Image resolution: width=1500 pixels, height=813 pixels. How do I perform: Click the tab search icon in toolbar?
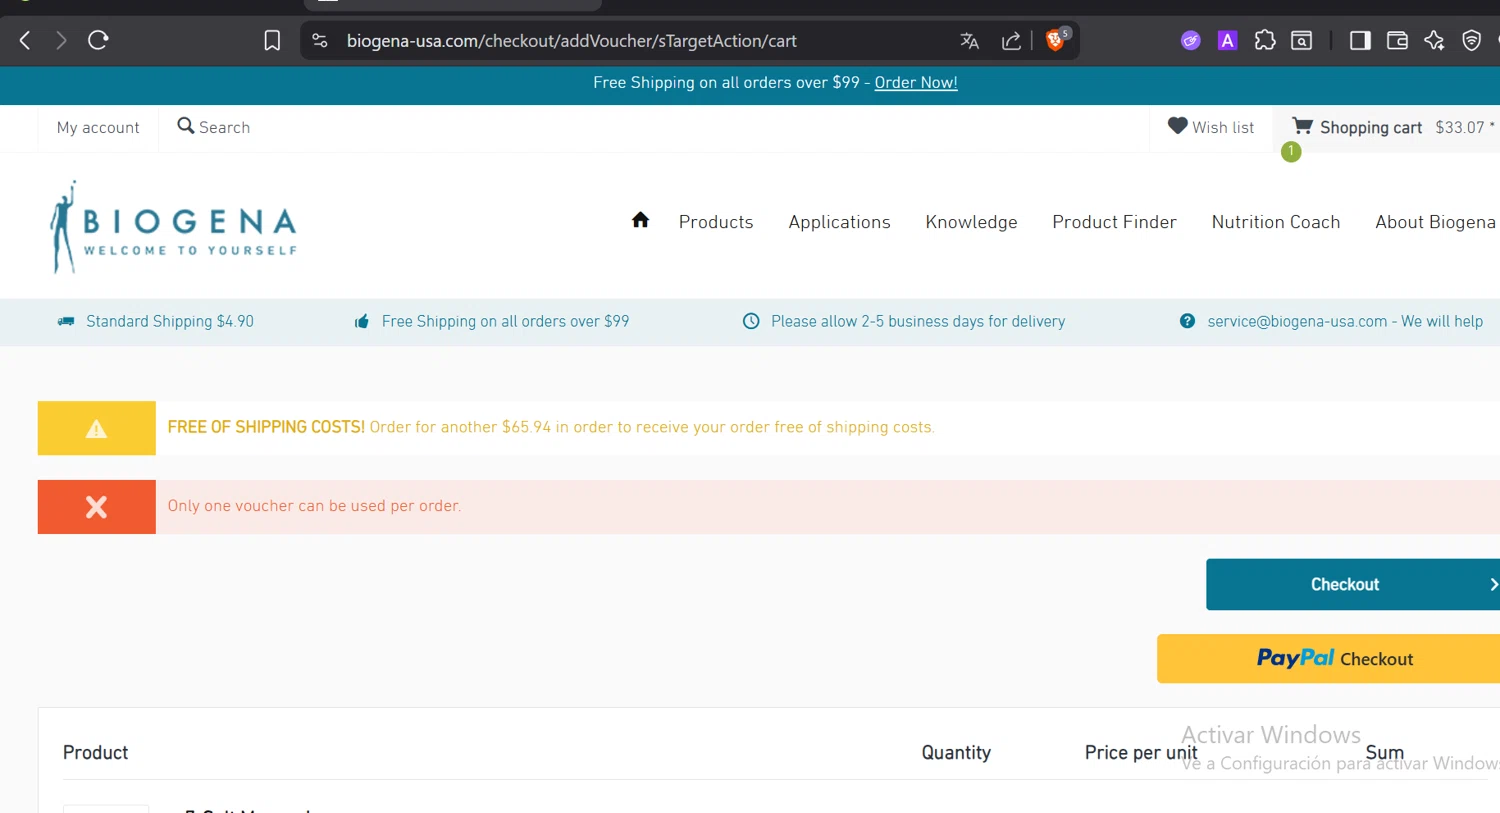pos(1301,41)
